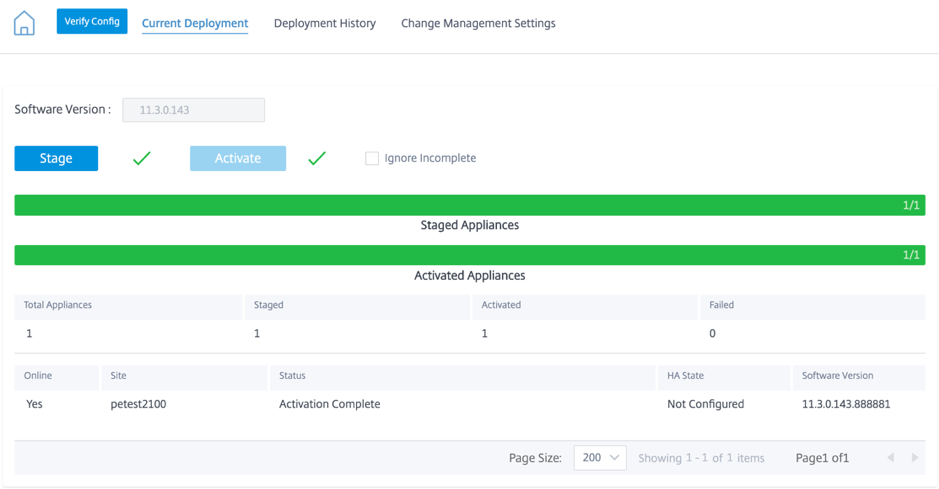The width and height of the screenshot is (939, 489).
Task: Click the Activated Appliances progress bar
Action: pyautogui.click(x=470, y=255)
